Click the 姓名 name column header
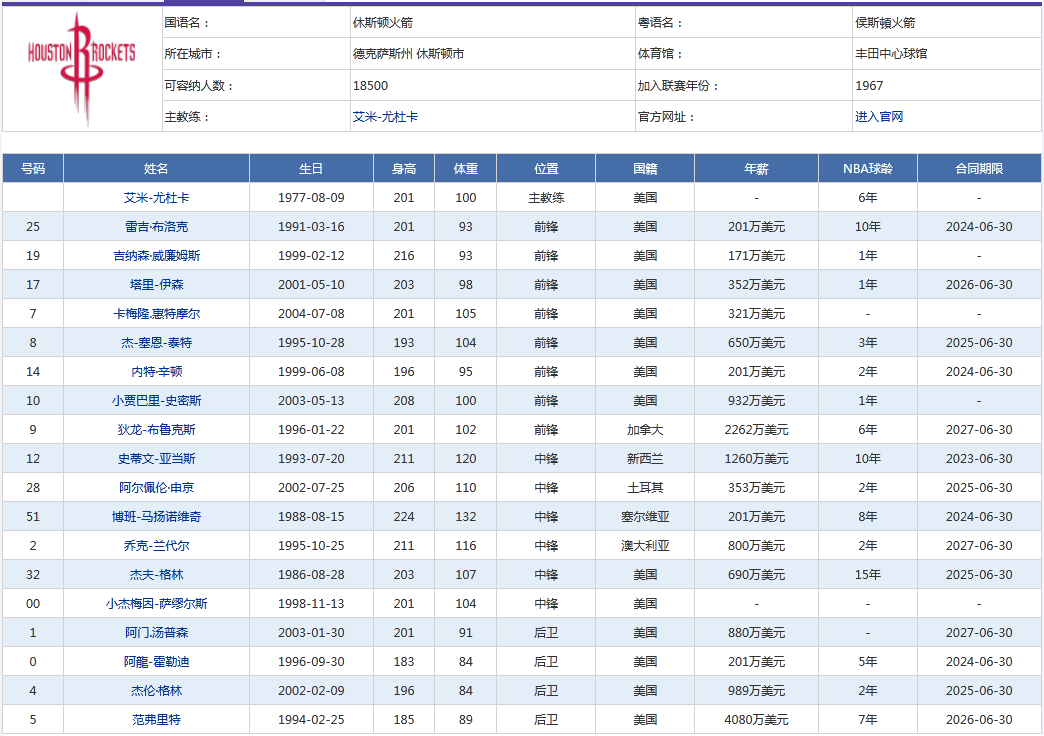Screen dimensions: 1044x736 click(x=156, y=169)
